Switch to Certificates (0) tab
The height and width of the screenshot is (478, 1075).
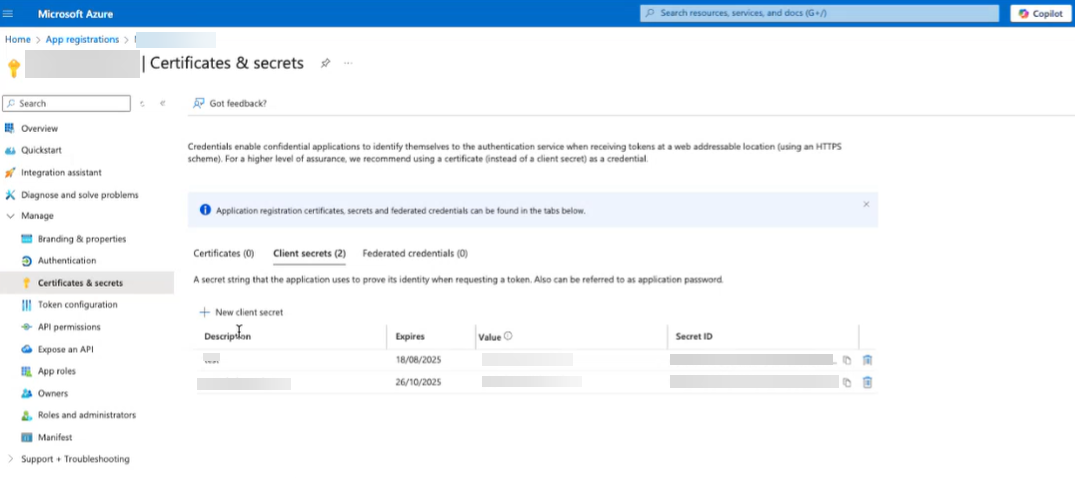click(224, 253)
